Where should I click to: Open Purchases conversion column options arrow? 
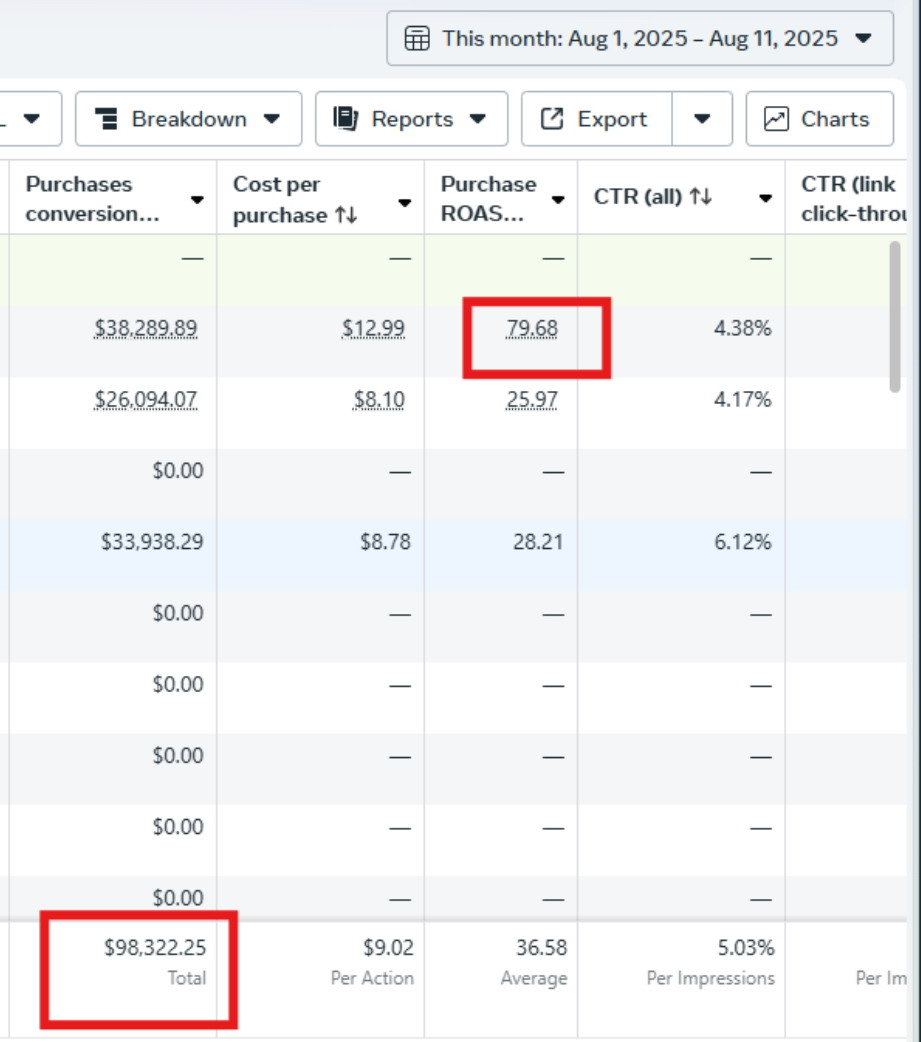click(x=197, y=200)
